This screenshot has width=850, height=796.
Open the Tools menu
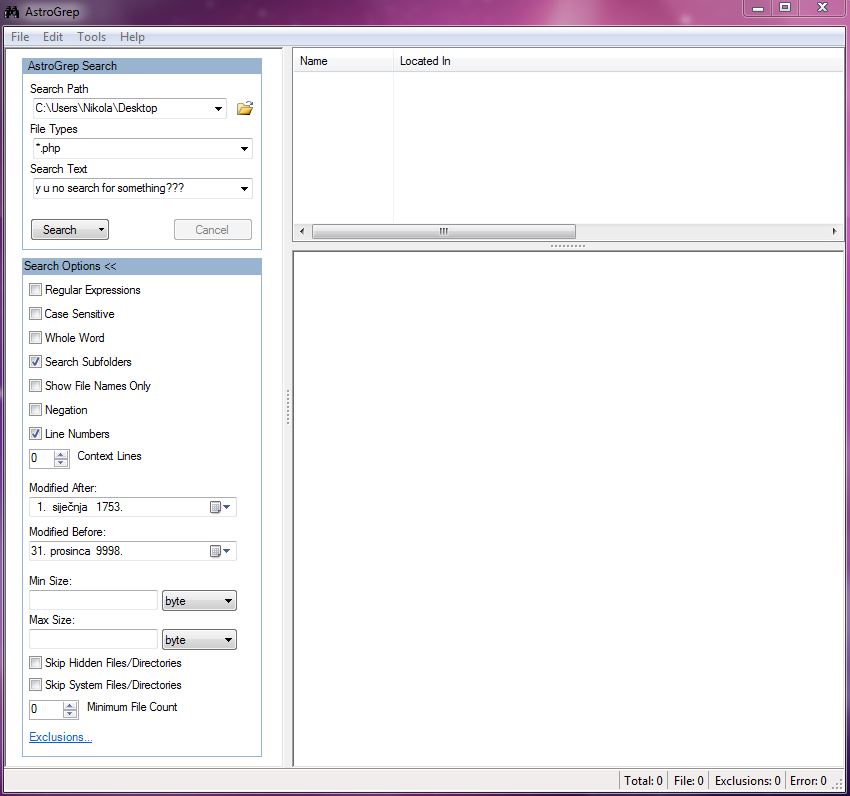91,37
